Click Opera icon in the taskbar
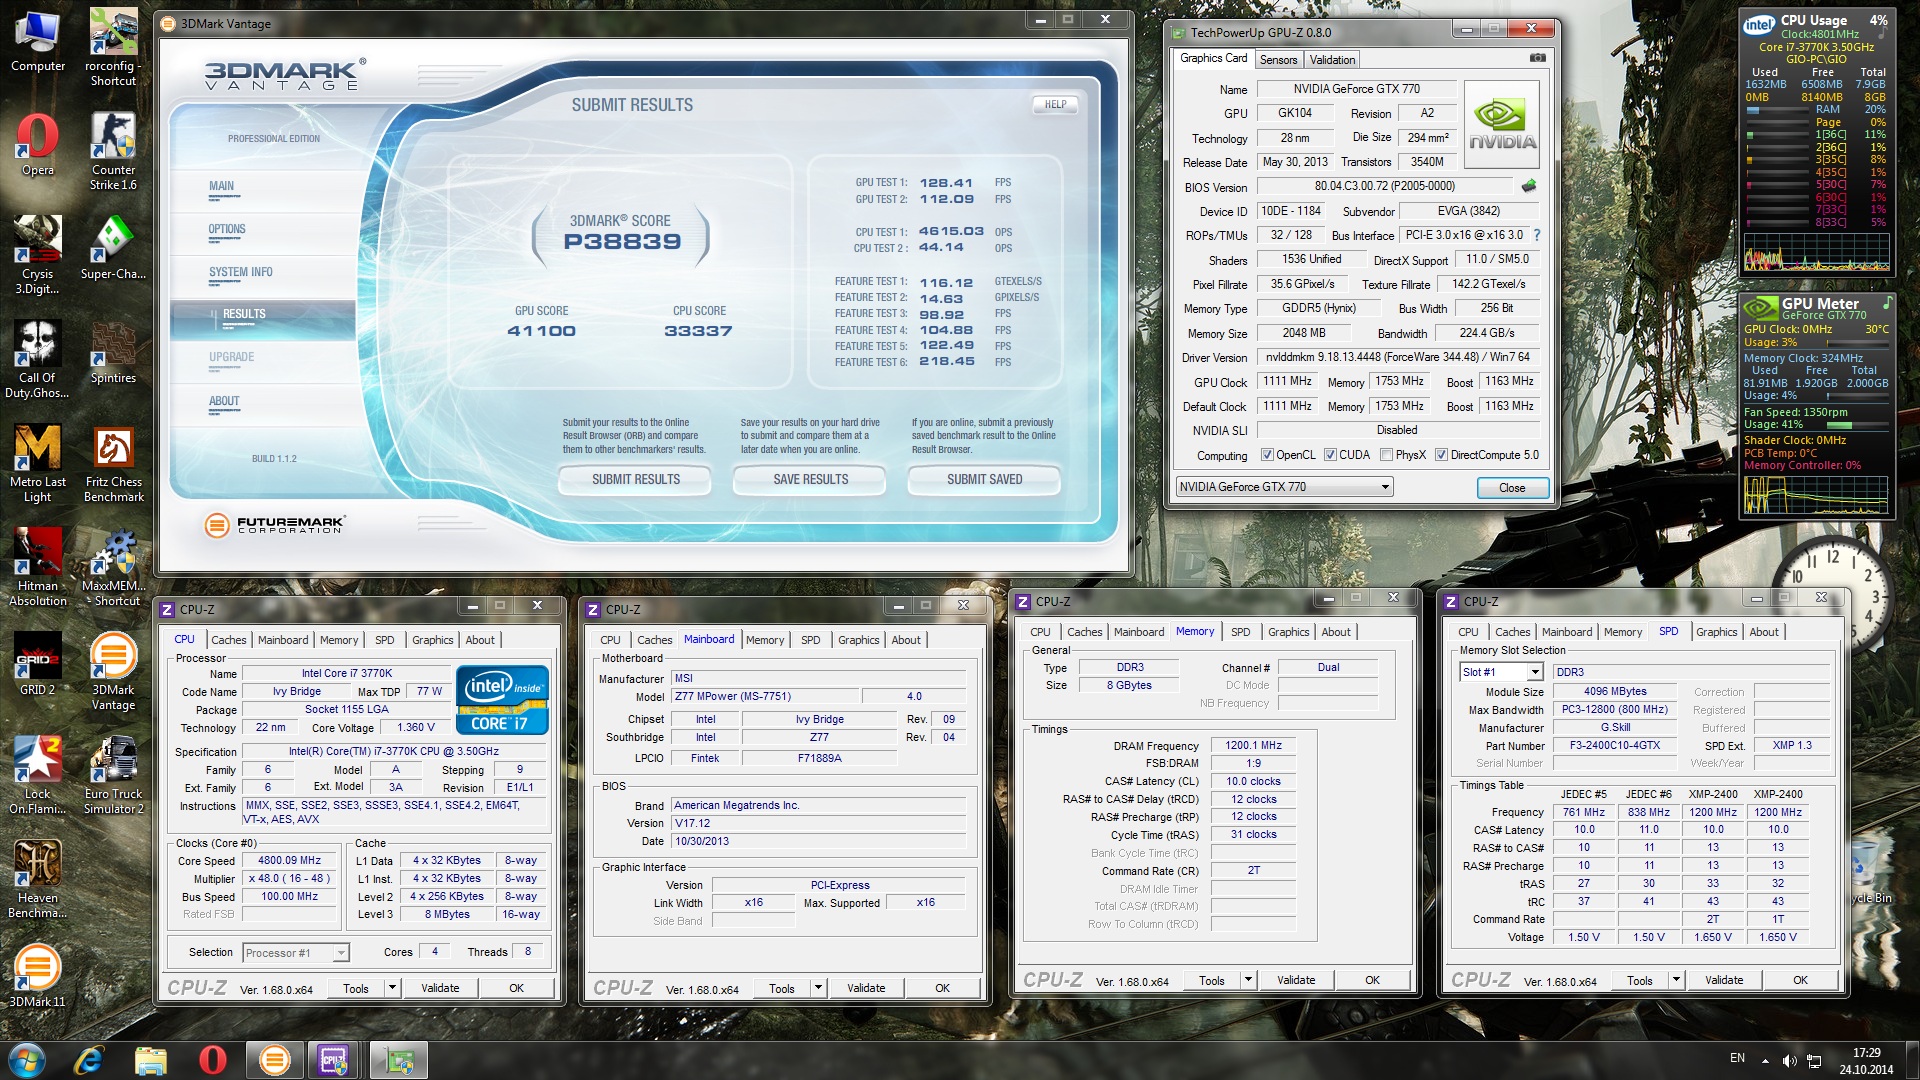This screenshot has height=1080, width=1920. tap(212, 1060)
